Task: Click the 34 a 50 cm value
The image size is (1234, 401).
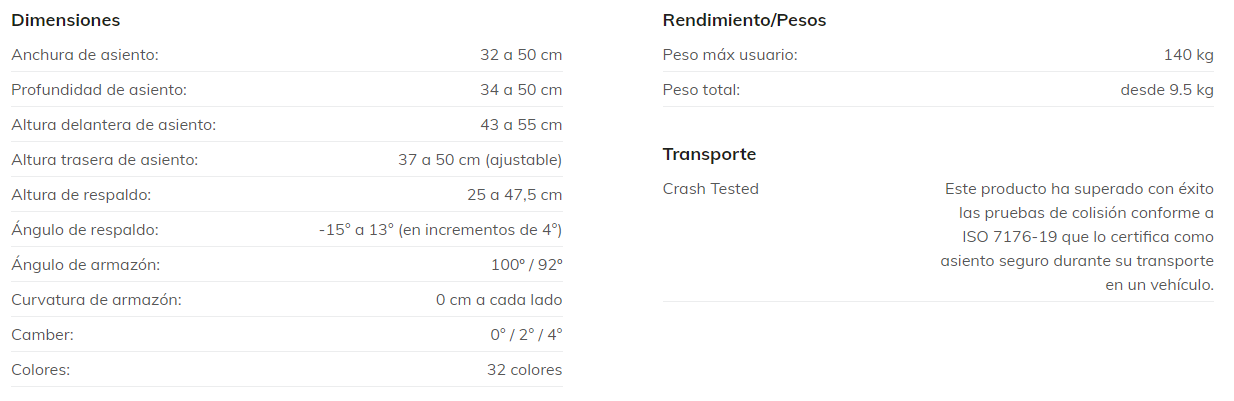Action: (x=521, y=90)
